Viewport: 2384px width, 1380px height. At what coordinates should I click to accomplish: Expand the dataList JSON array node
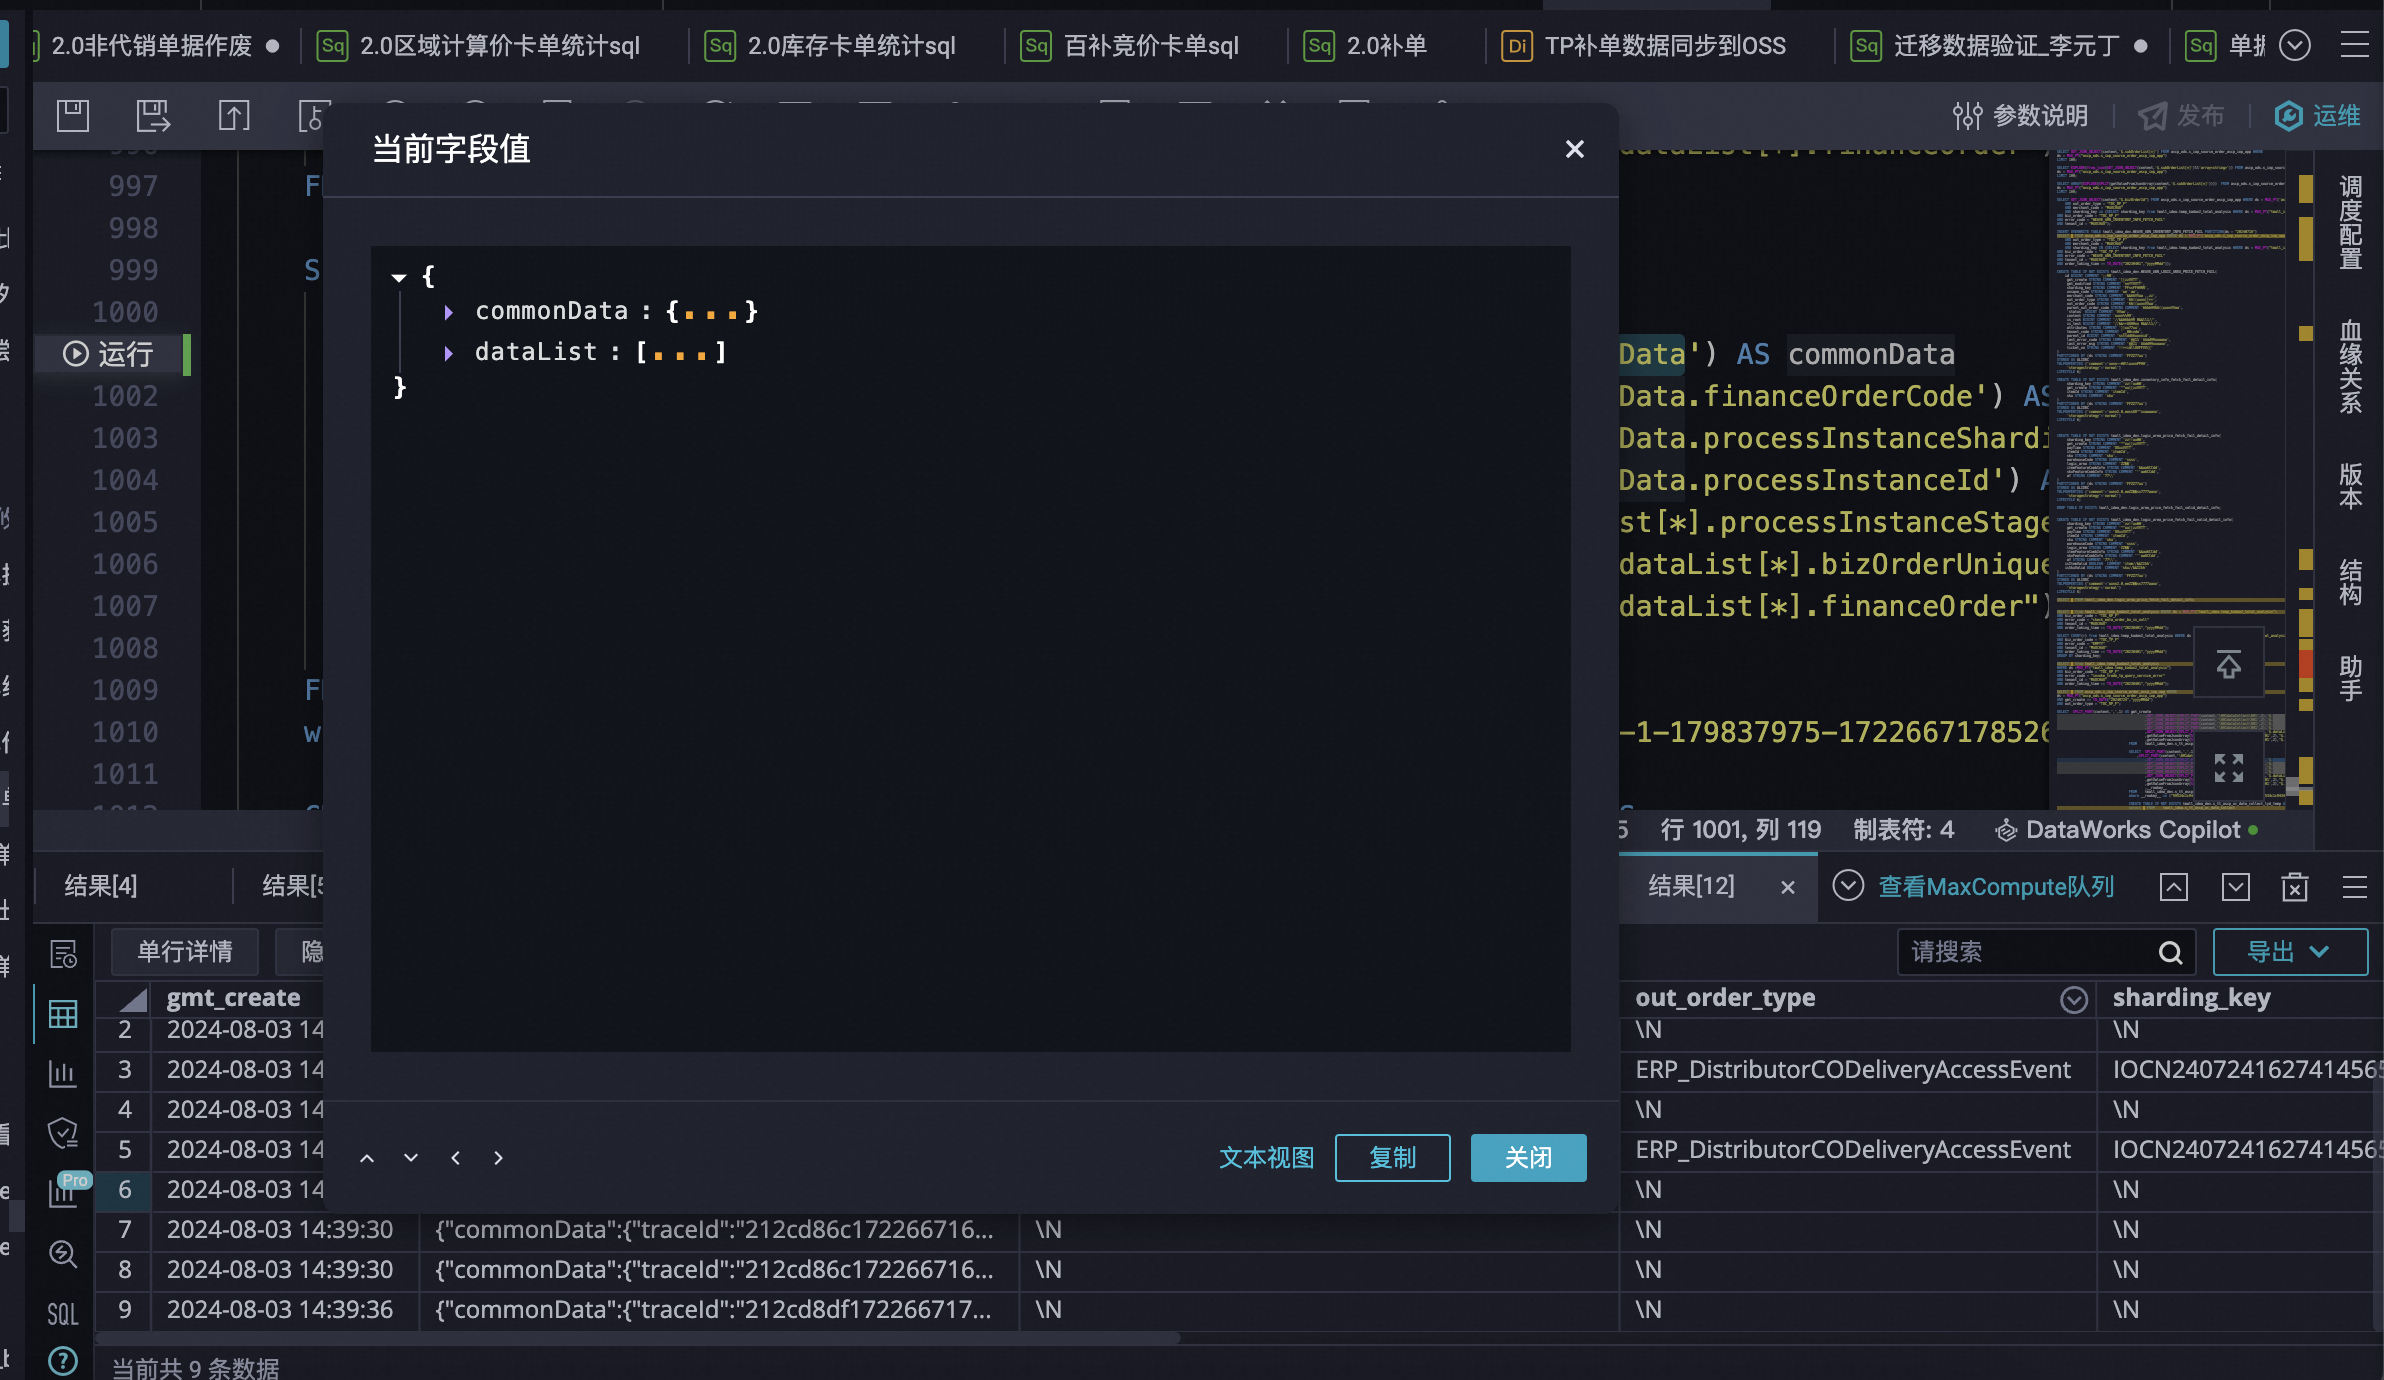[448, 353]
